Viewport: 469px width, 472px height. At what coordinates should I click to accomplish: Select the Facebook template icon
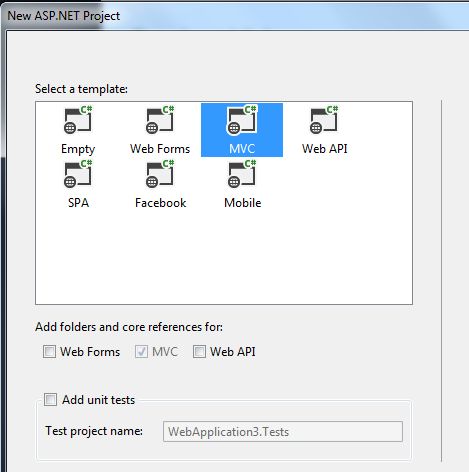pos(160,174)
